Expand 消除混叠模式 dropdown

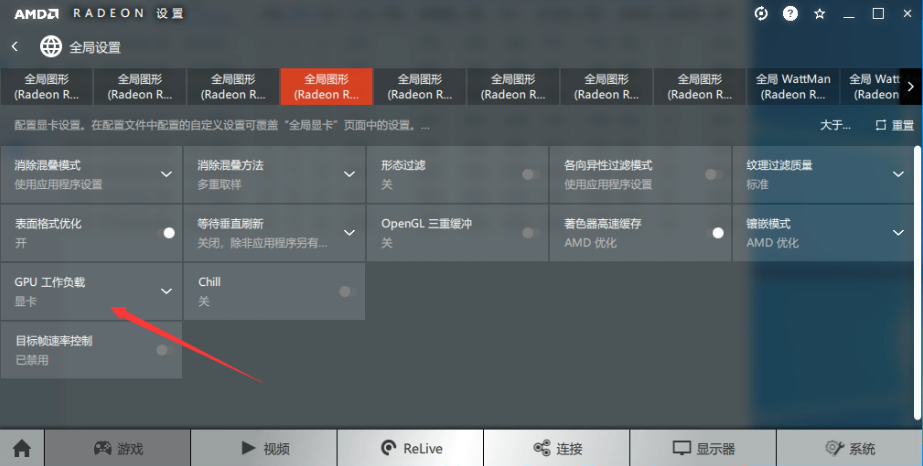[x=167, y=174]
